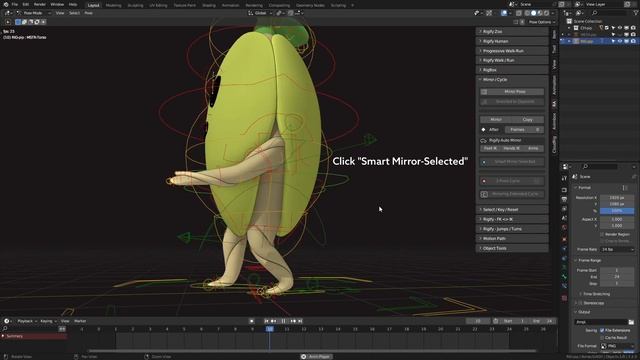The width and height of the screenshot is (640, 360).
Task: Open the viewport Select menu
Action: 74,13
